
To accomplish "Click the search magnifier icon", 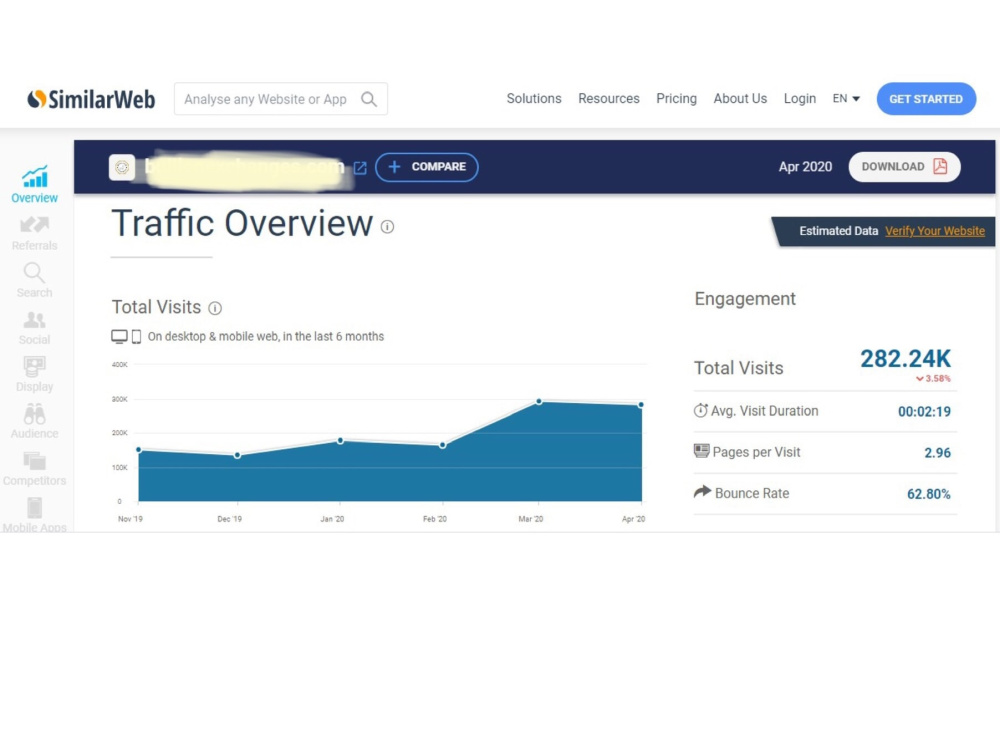I will (369, 99).
